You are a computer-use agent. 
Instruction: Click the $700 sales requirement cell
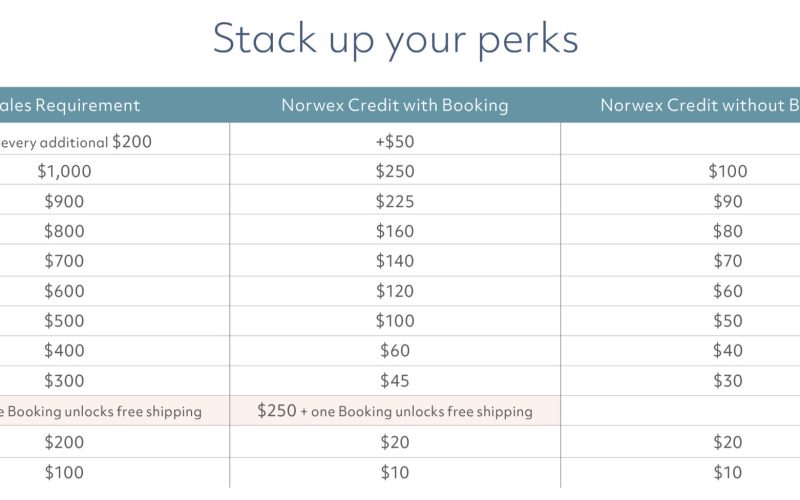64,261
